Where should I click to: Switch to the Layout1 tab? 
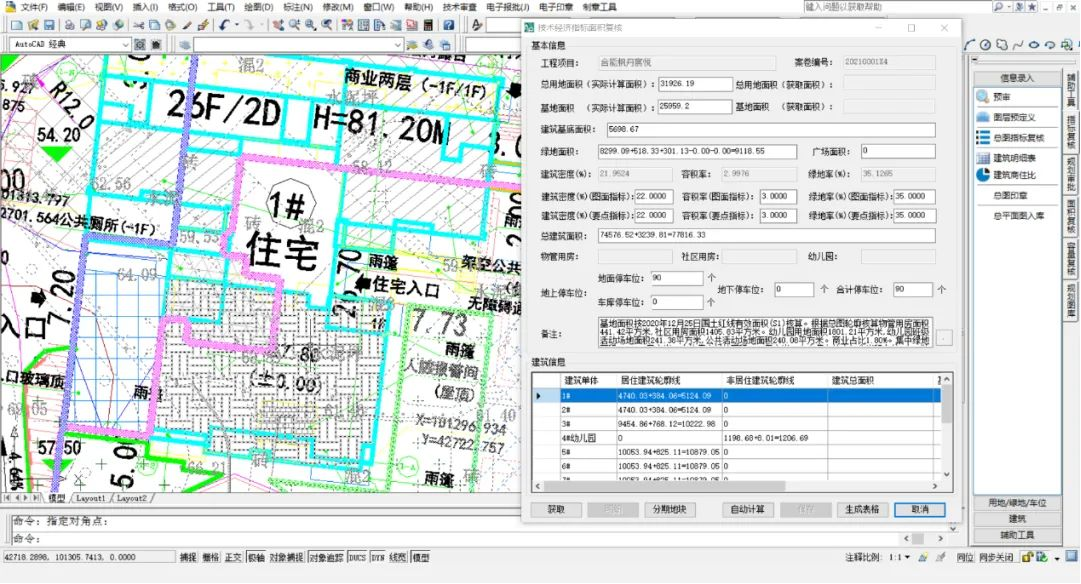tap(91, 497)
